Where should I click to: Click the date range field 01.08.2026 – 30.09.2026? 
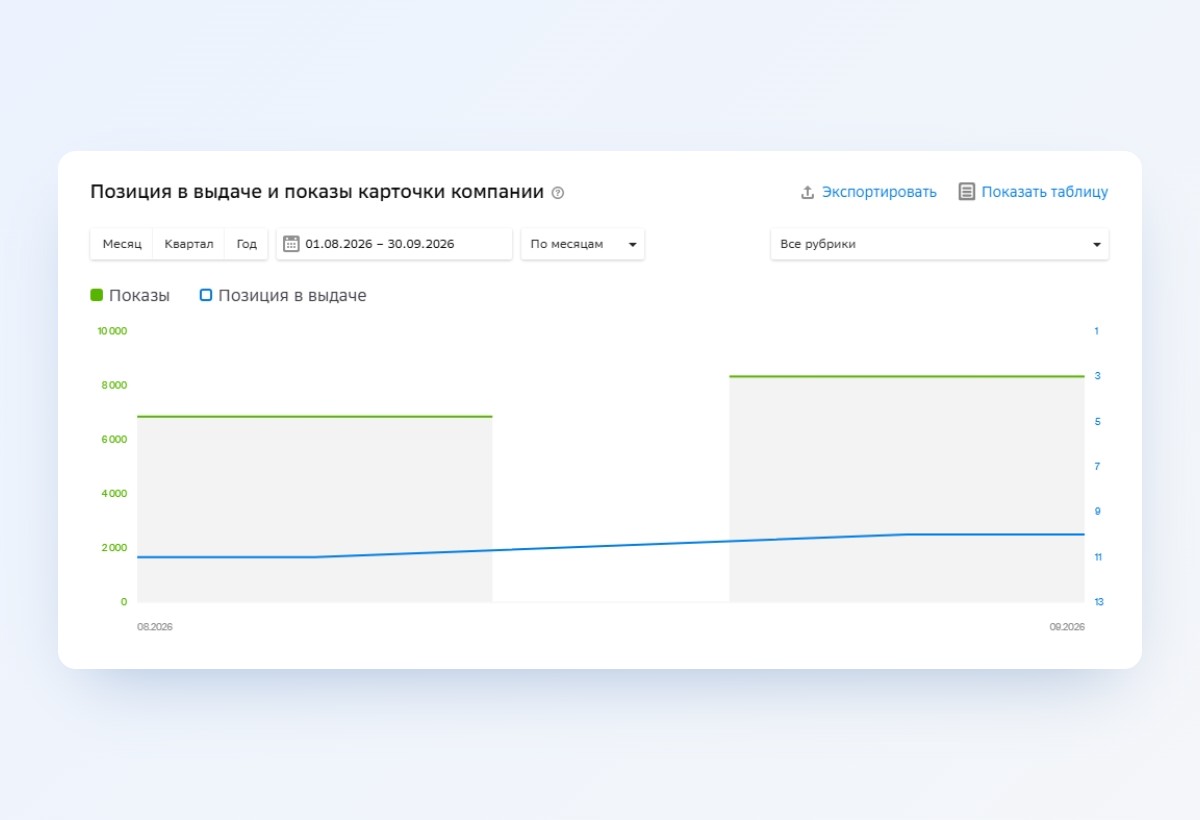click(x=394, y=244)
